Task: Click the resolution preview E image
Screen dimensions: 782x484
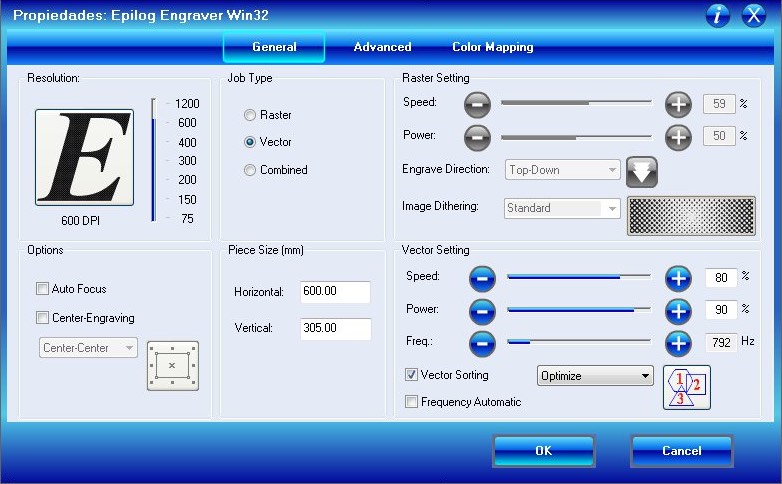Action: 84,157
